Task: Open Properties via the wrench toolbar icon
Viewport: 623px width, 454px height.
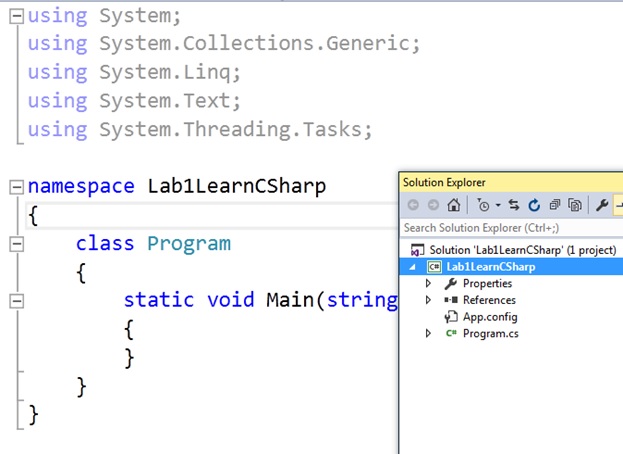Action: [602, 205]
